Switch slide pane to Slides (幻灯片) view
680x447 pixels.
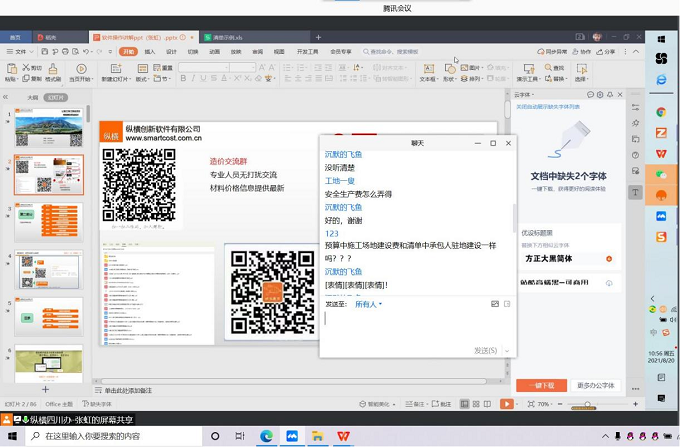coord(56,98)
